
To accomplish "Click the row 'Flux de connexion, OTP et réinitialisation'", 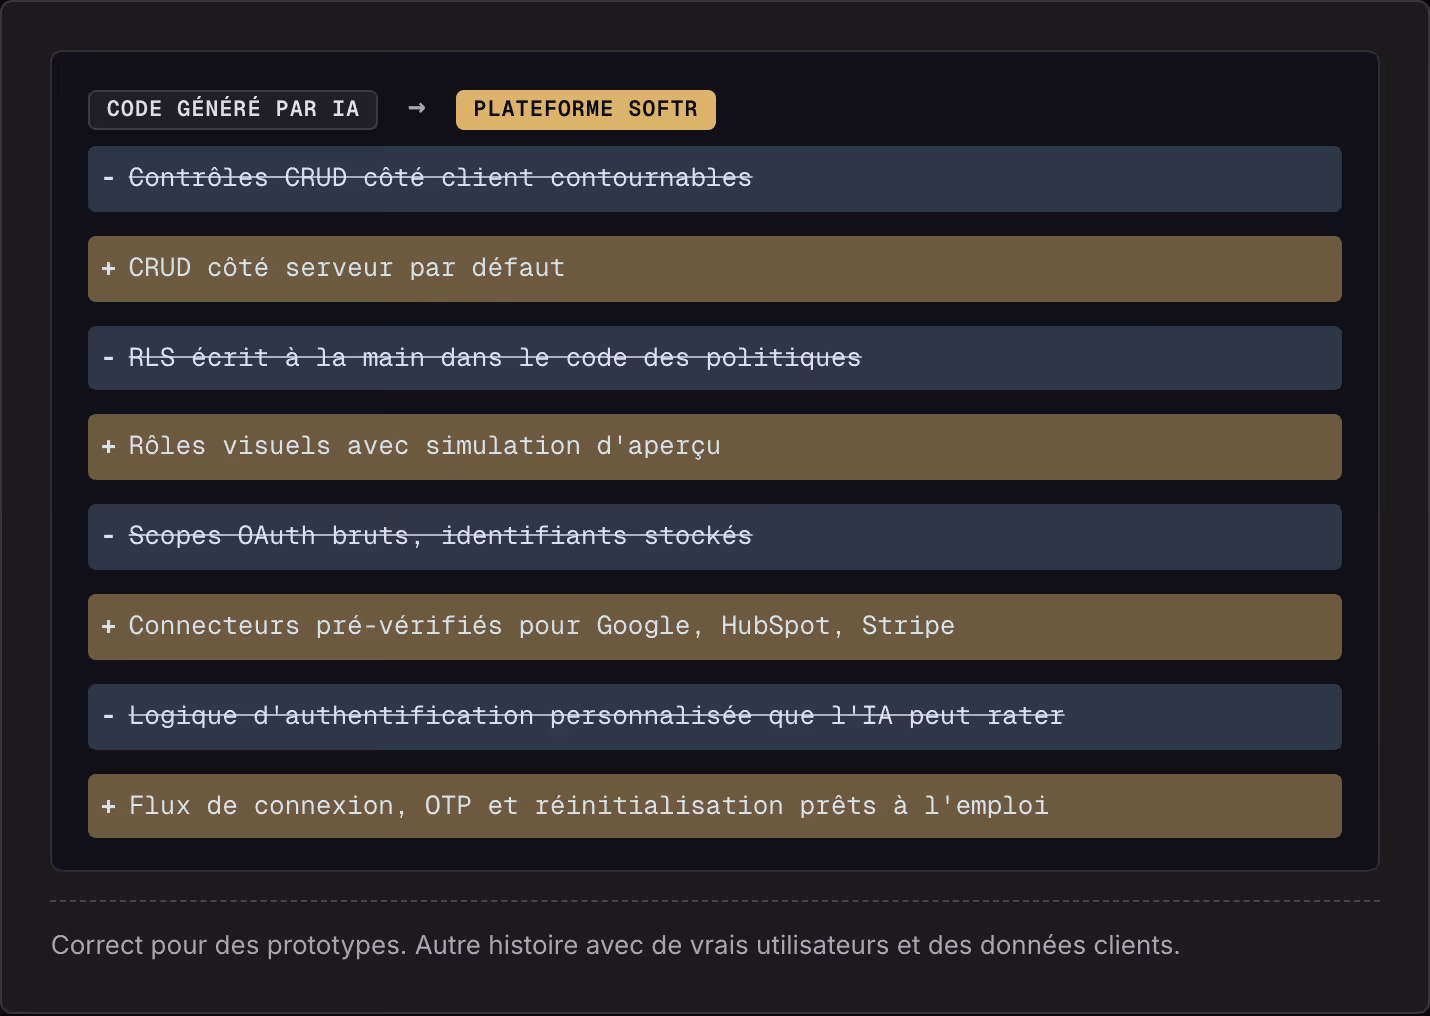I will pos(715,806).
